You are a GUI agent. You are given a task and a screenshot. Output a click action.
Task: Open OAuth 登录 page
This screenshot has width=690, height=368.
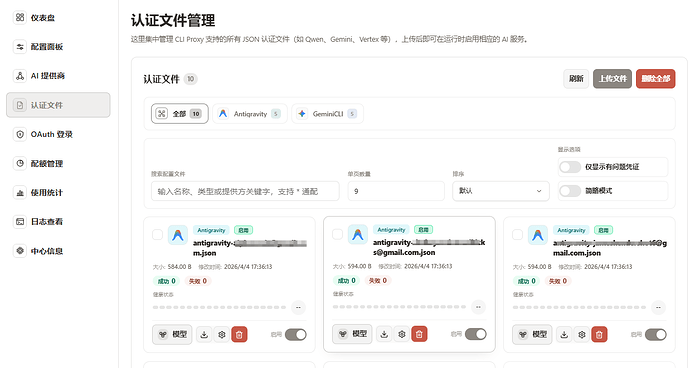tap(58, 134)
